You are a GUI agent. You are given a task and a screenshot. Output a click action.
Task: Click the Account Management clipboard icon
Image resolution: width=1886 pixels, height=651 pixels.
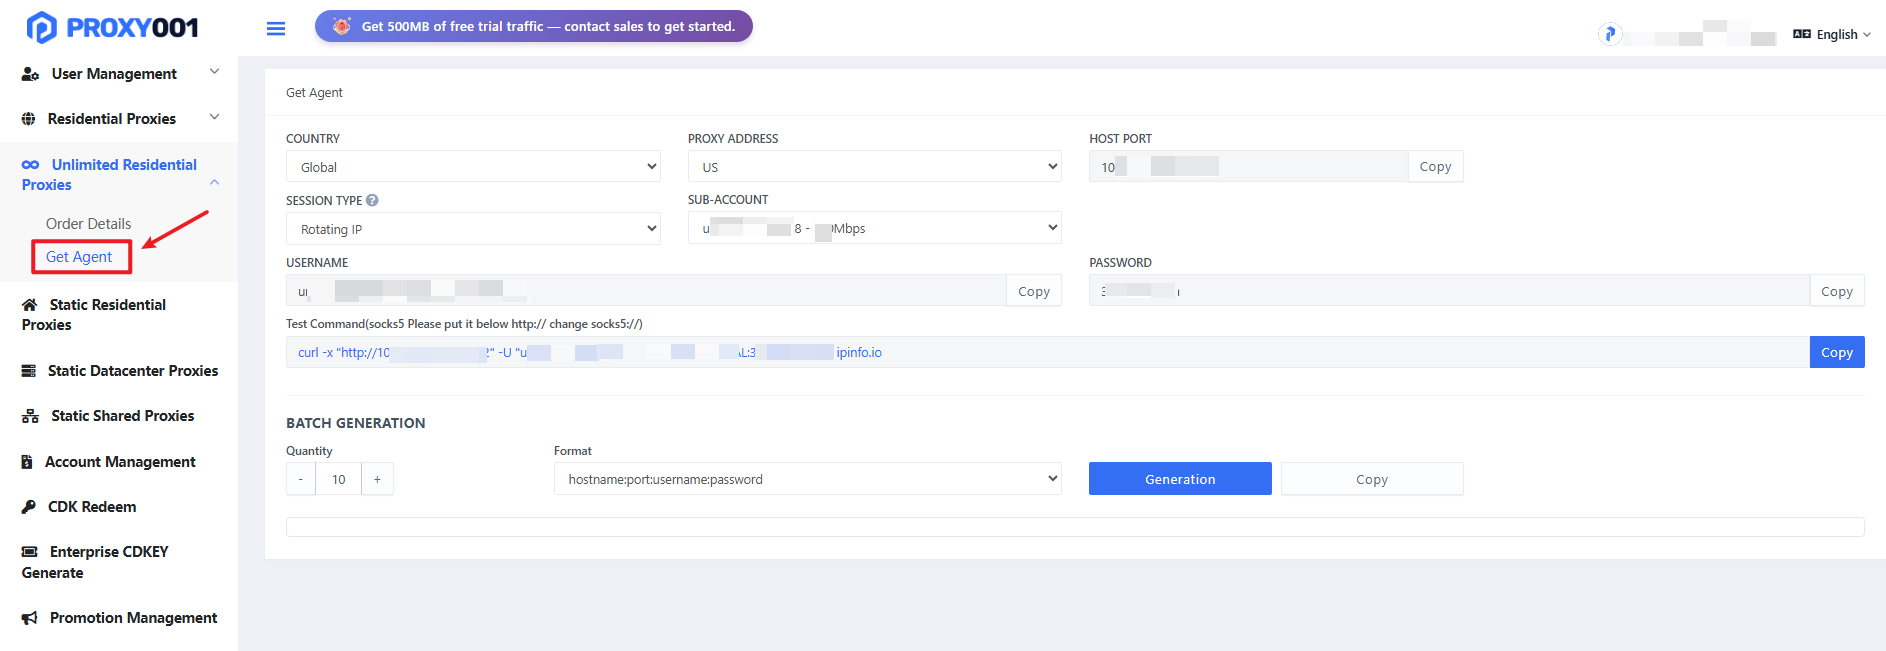click(28, 462)
